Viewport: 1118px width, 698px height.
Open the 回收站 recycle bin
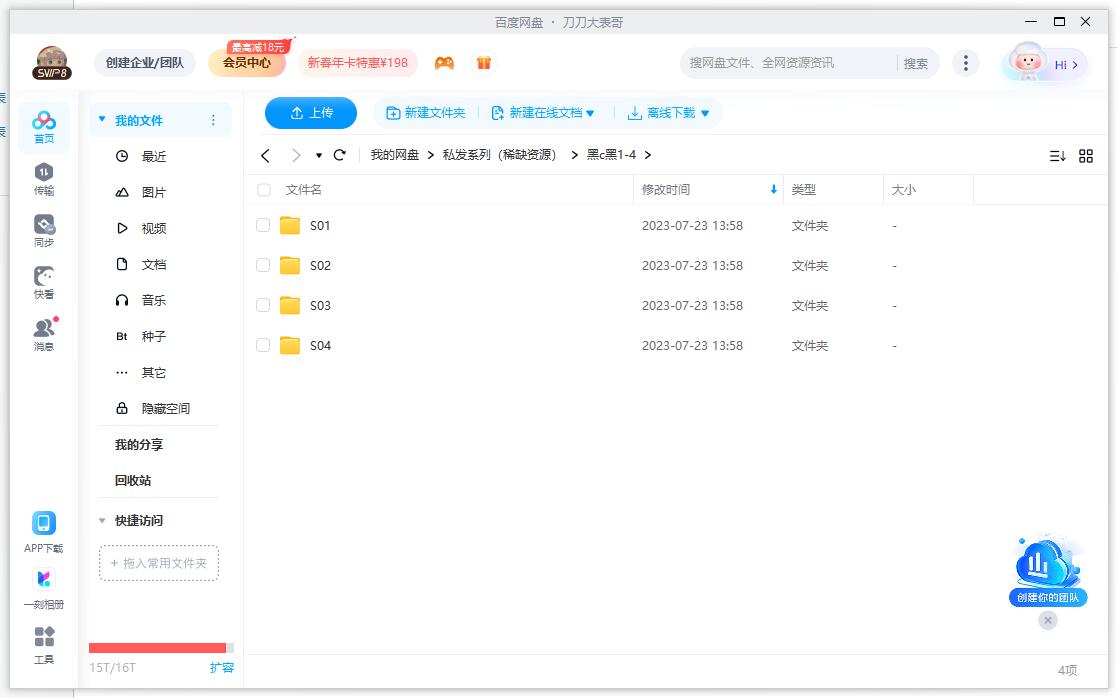pos(133,480)
